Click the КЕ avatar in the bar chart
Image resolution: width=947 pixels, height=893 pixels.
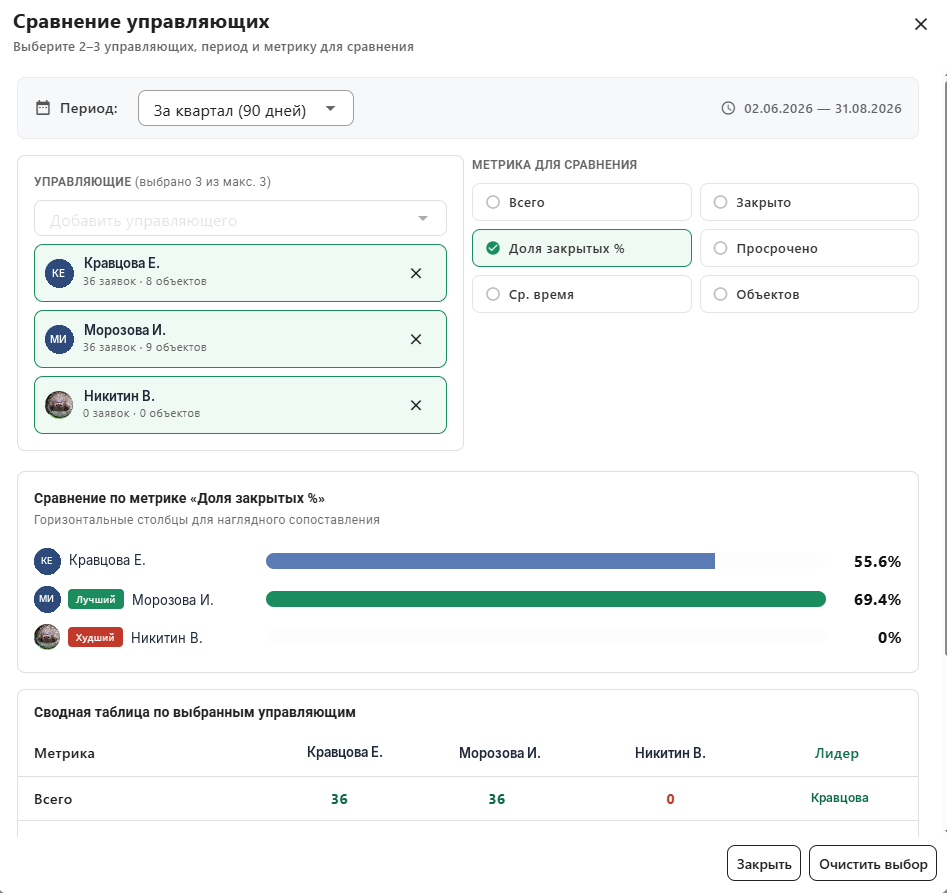point(47,561)
